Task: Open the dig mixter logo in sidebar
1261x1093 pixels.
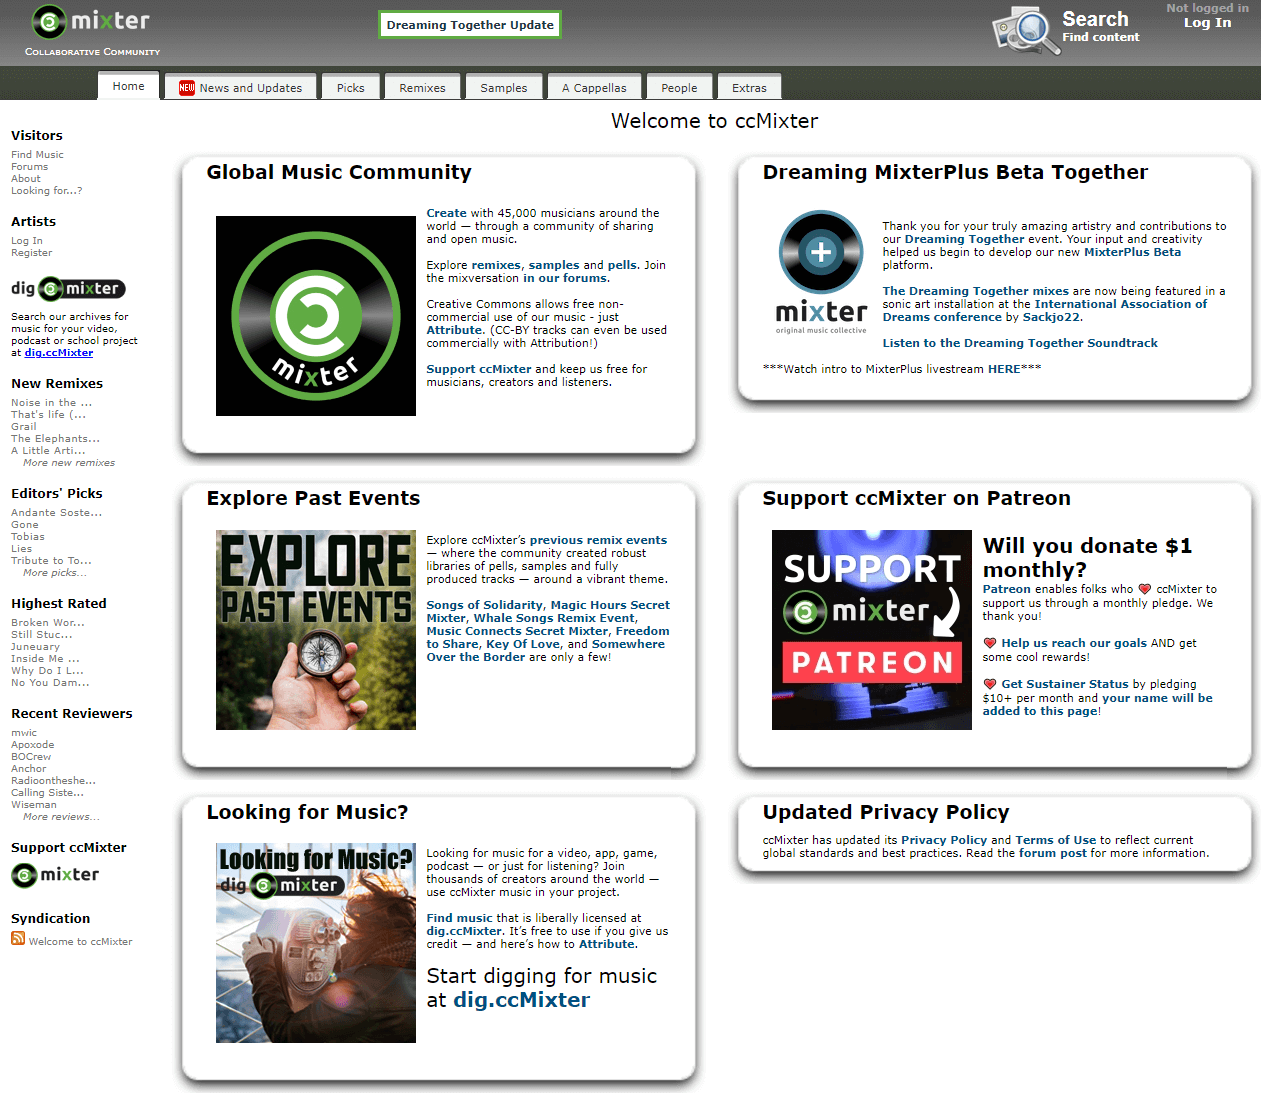Action: pos(68,289)
